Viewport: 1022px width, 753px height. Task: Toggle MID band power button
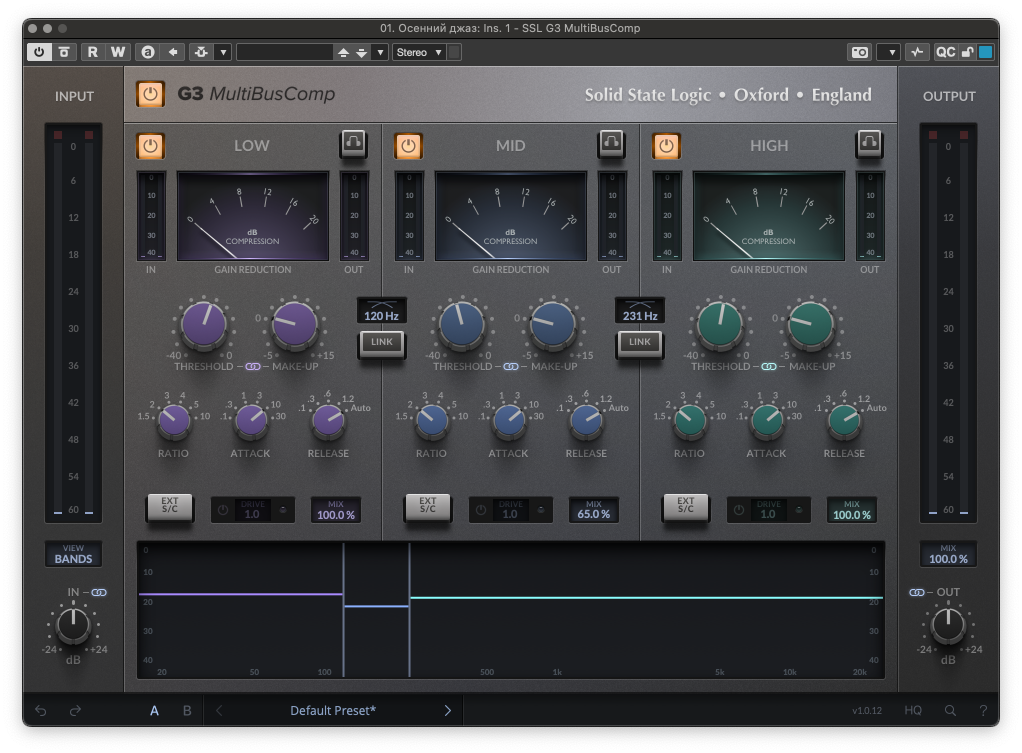point(408,145)
